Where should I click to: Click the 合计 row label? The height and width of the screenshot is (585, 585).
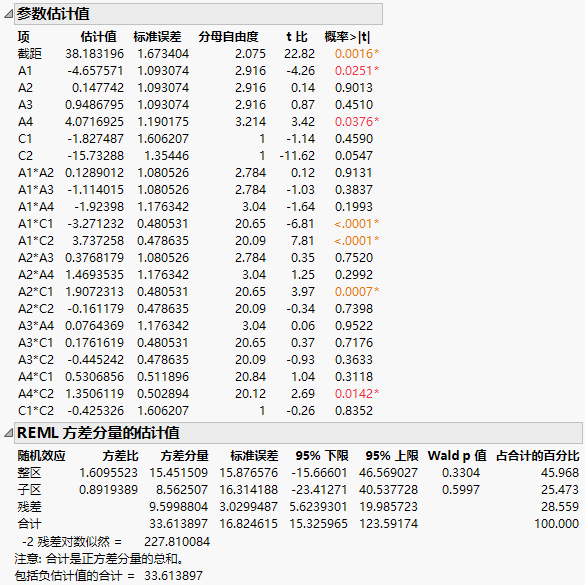point(29,523)
